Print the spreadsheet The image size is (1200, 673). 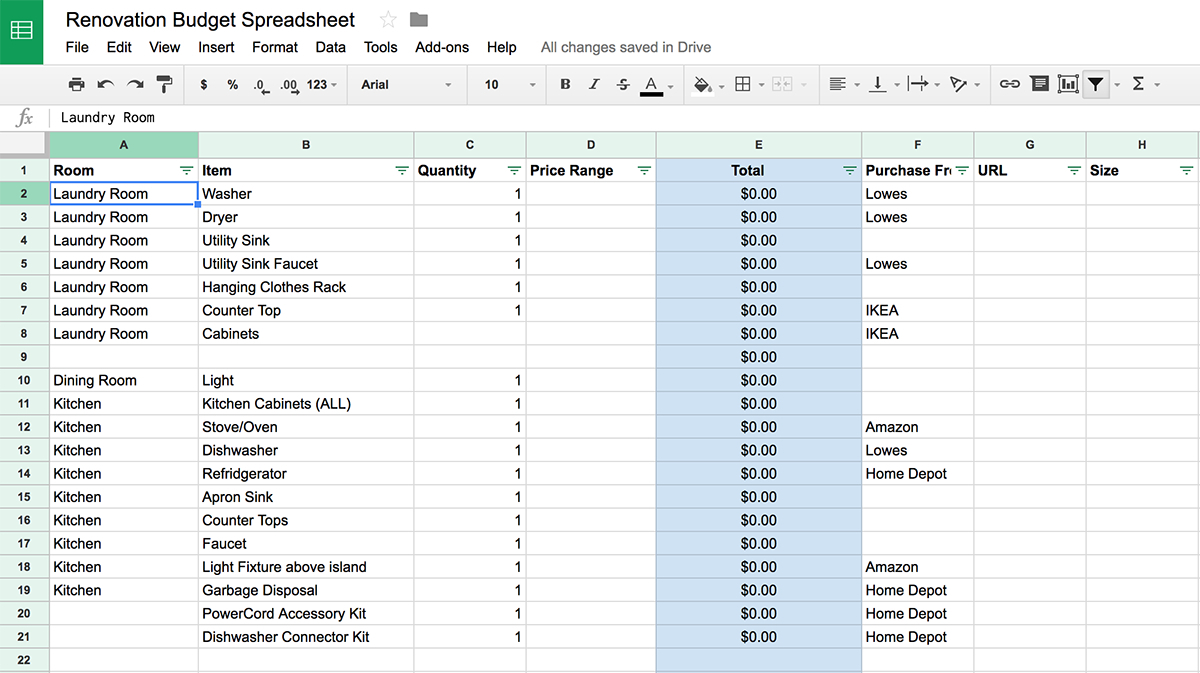click(76, 84)
